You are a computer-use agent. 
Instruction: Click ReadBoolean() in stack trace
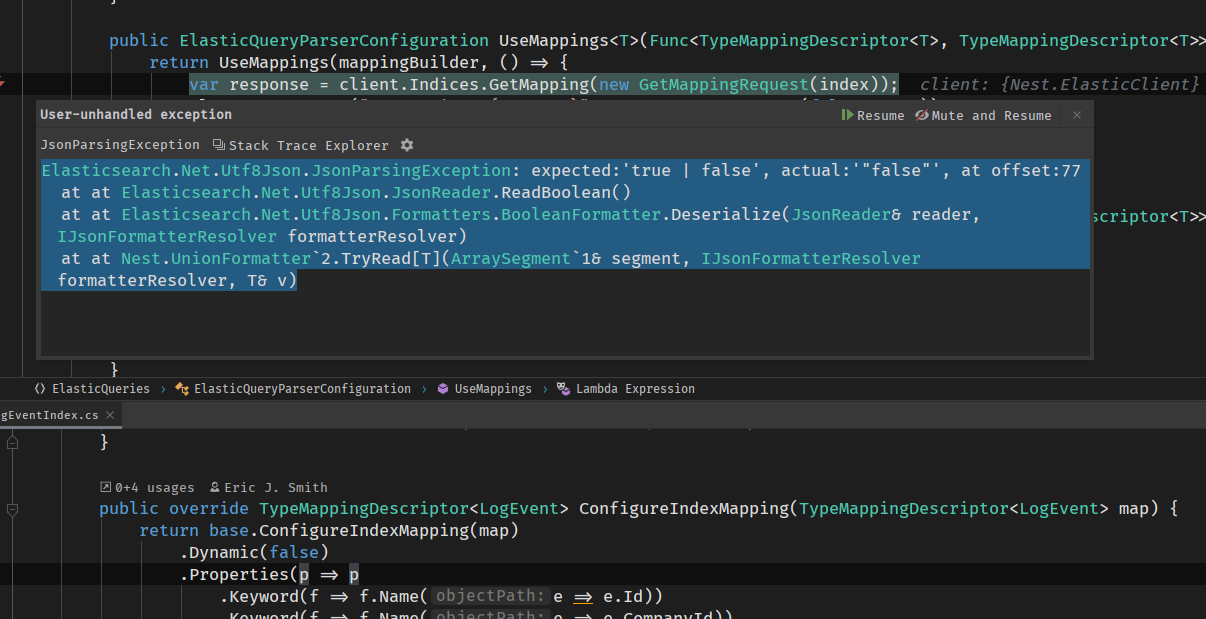[x=566, y=193]
